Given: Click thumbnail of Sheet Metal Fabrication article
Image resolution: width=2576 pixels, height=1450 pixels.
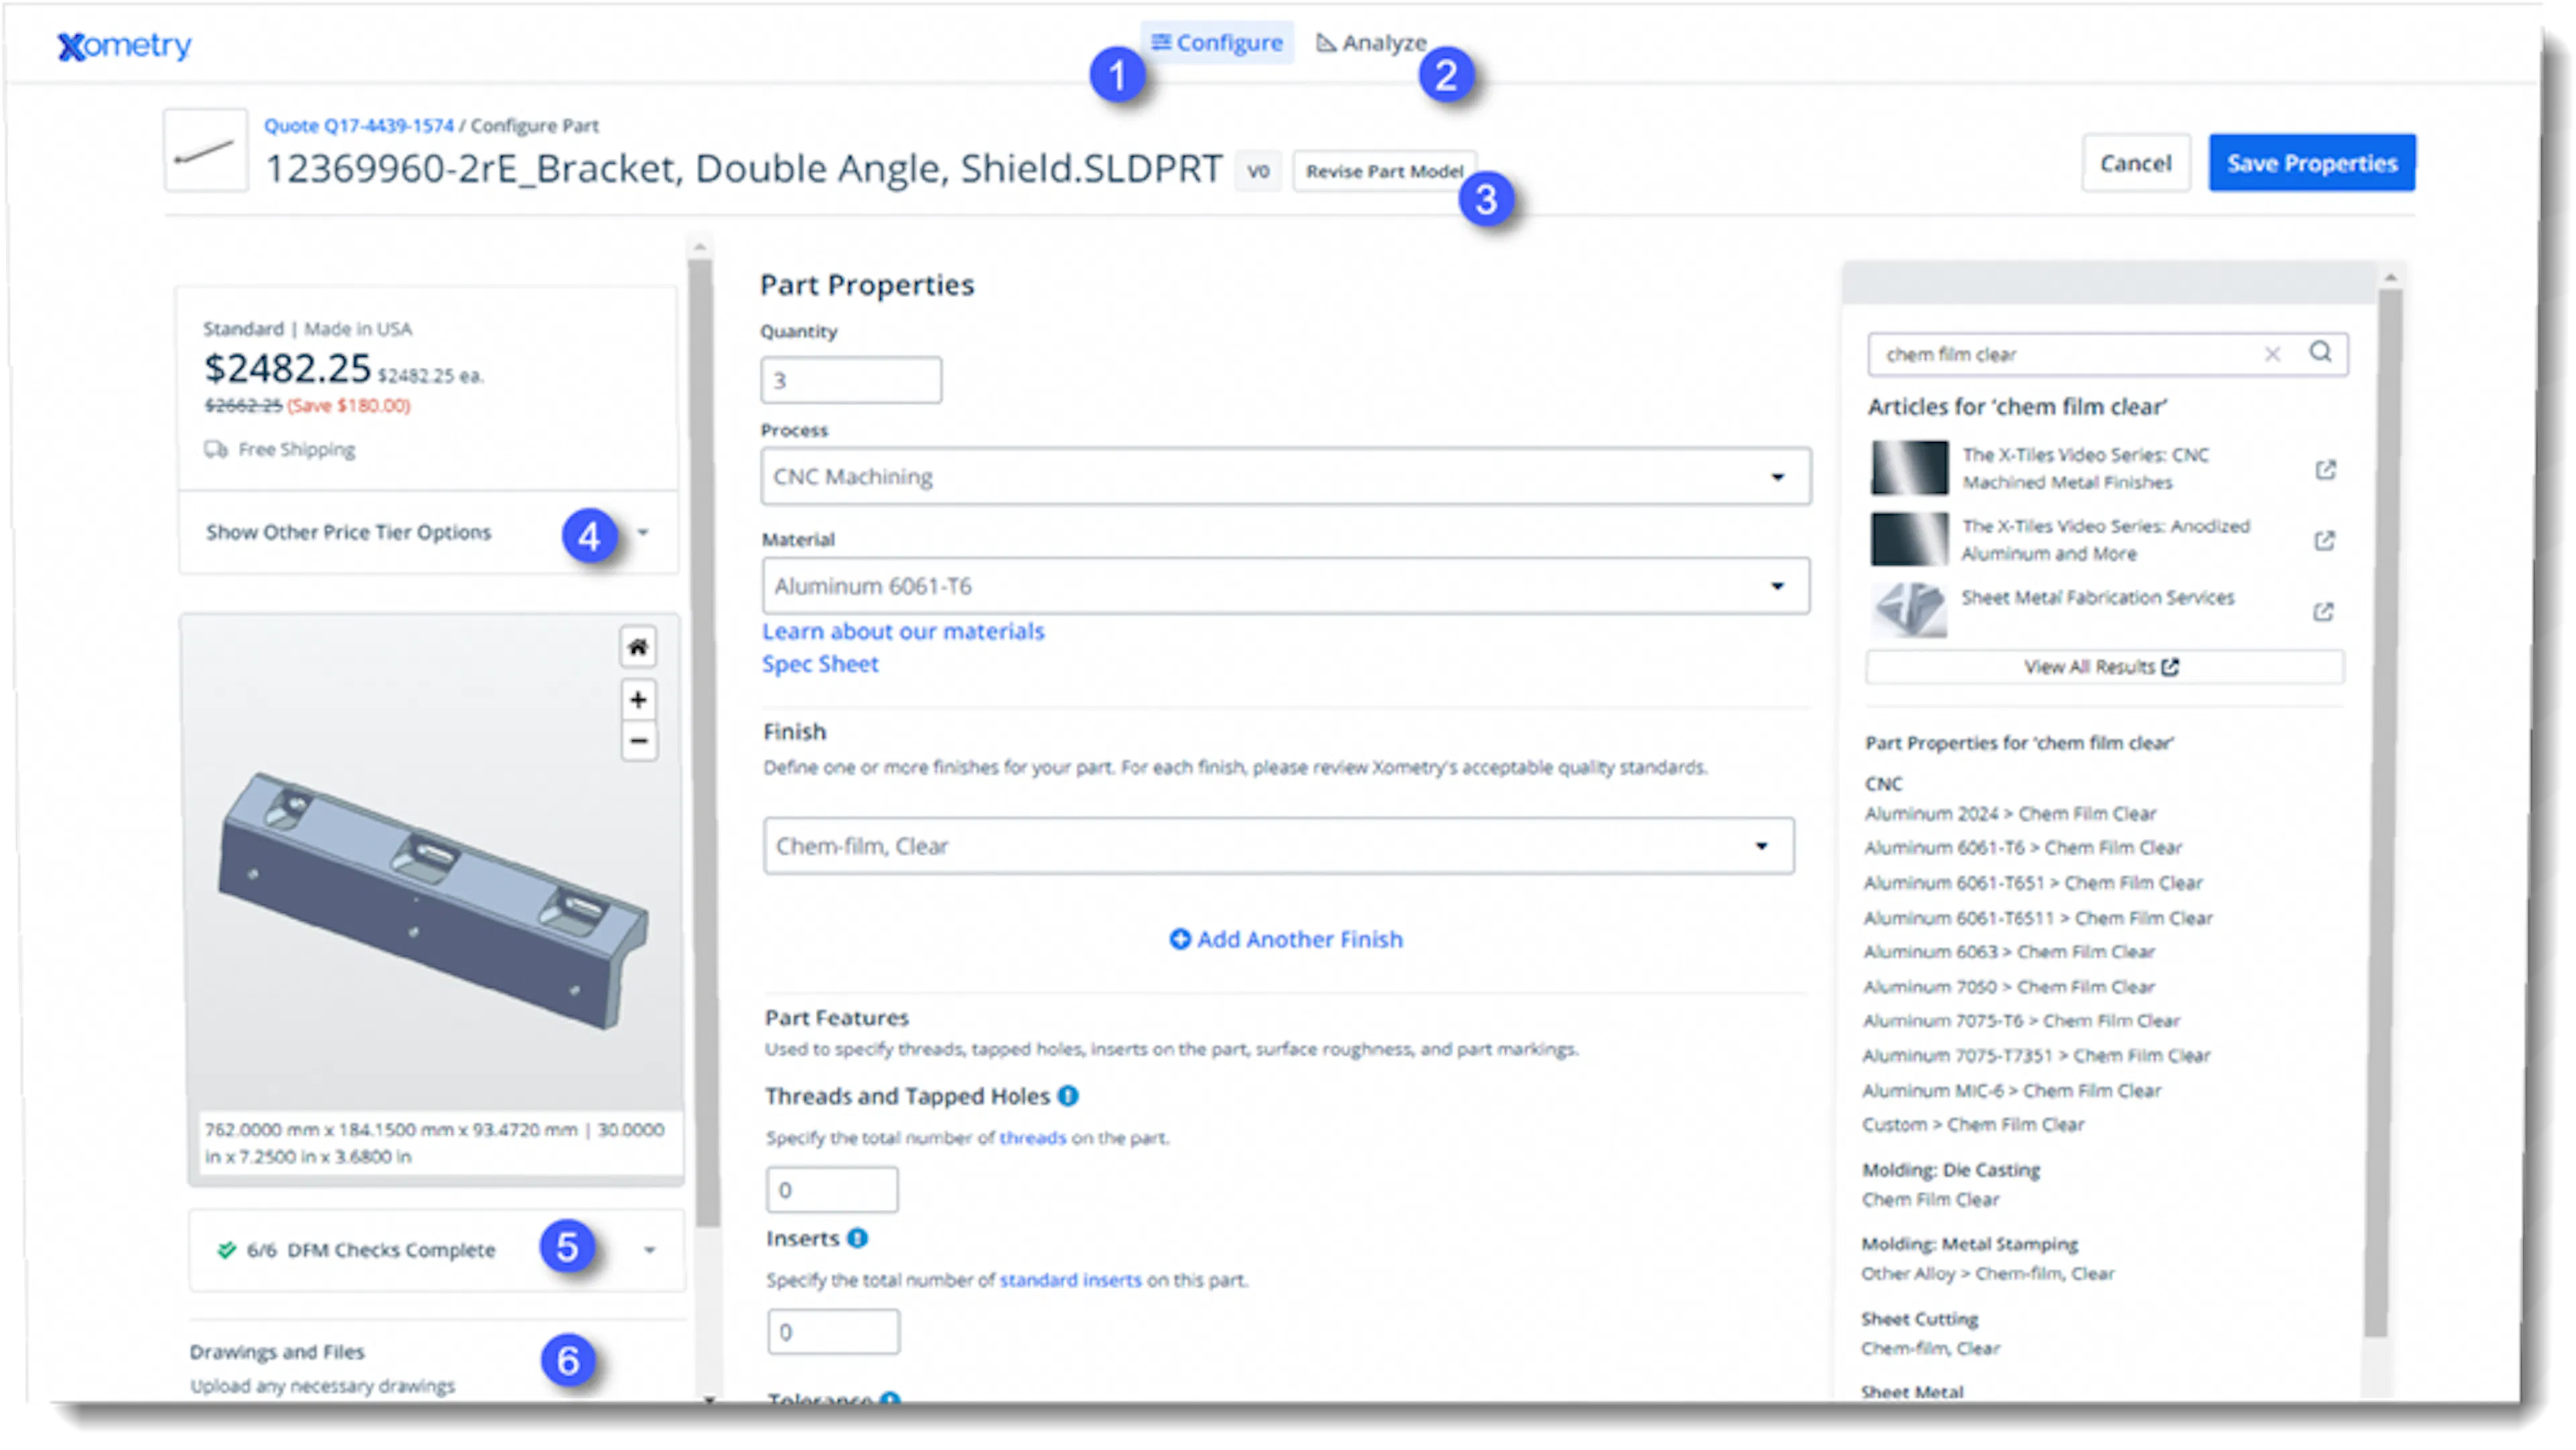Looking at the screenshot, I should coord(1909,610).
